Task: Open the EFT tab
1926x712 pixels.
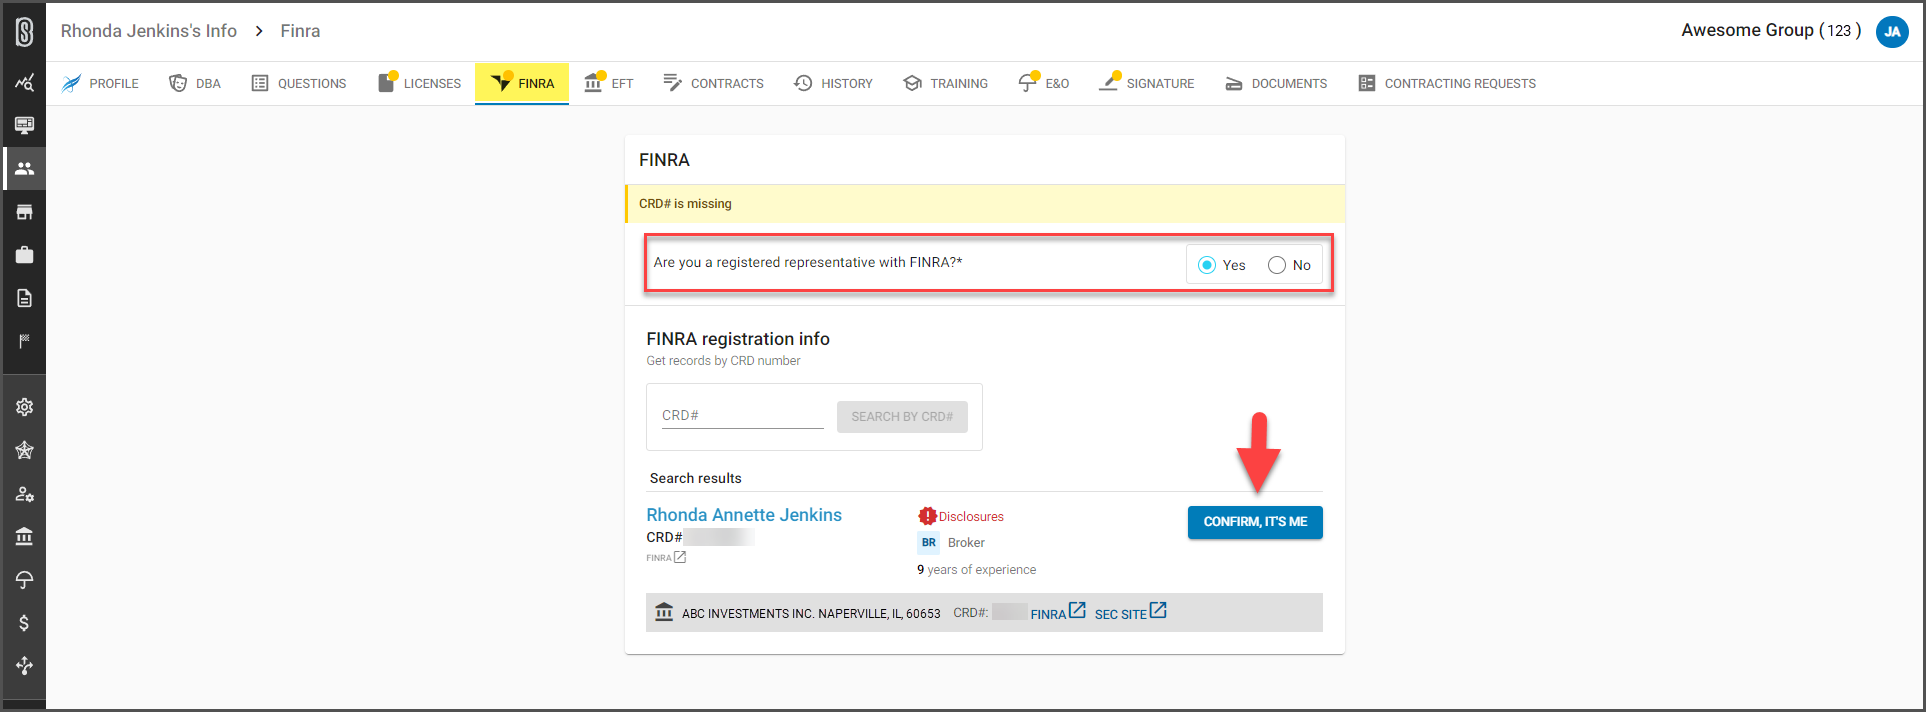Action: [x=609, y=84]
